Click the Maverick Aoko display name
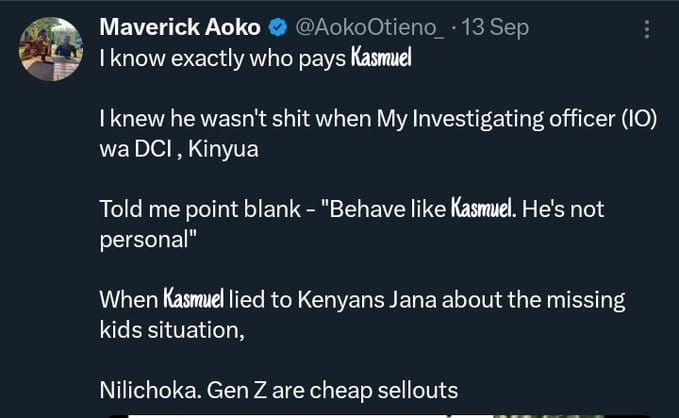 click(x=180, y=27)
